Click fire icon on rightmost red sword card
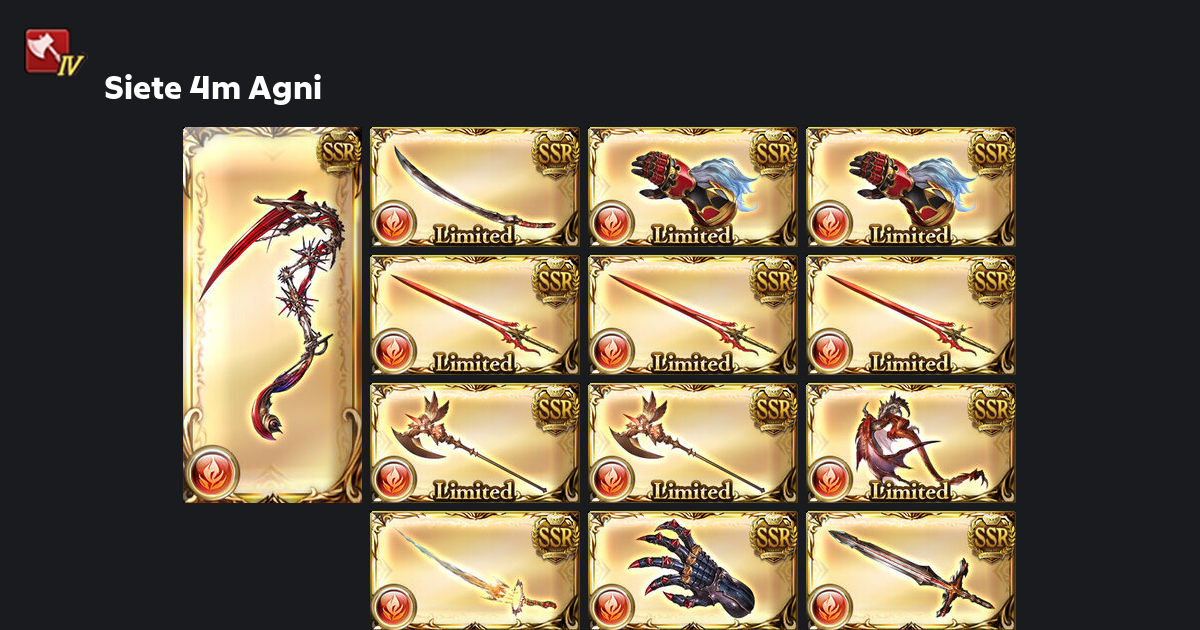 tap(830, 350)
